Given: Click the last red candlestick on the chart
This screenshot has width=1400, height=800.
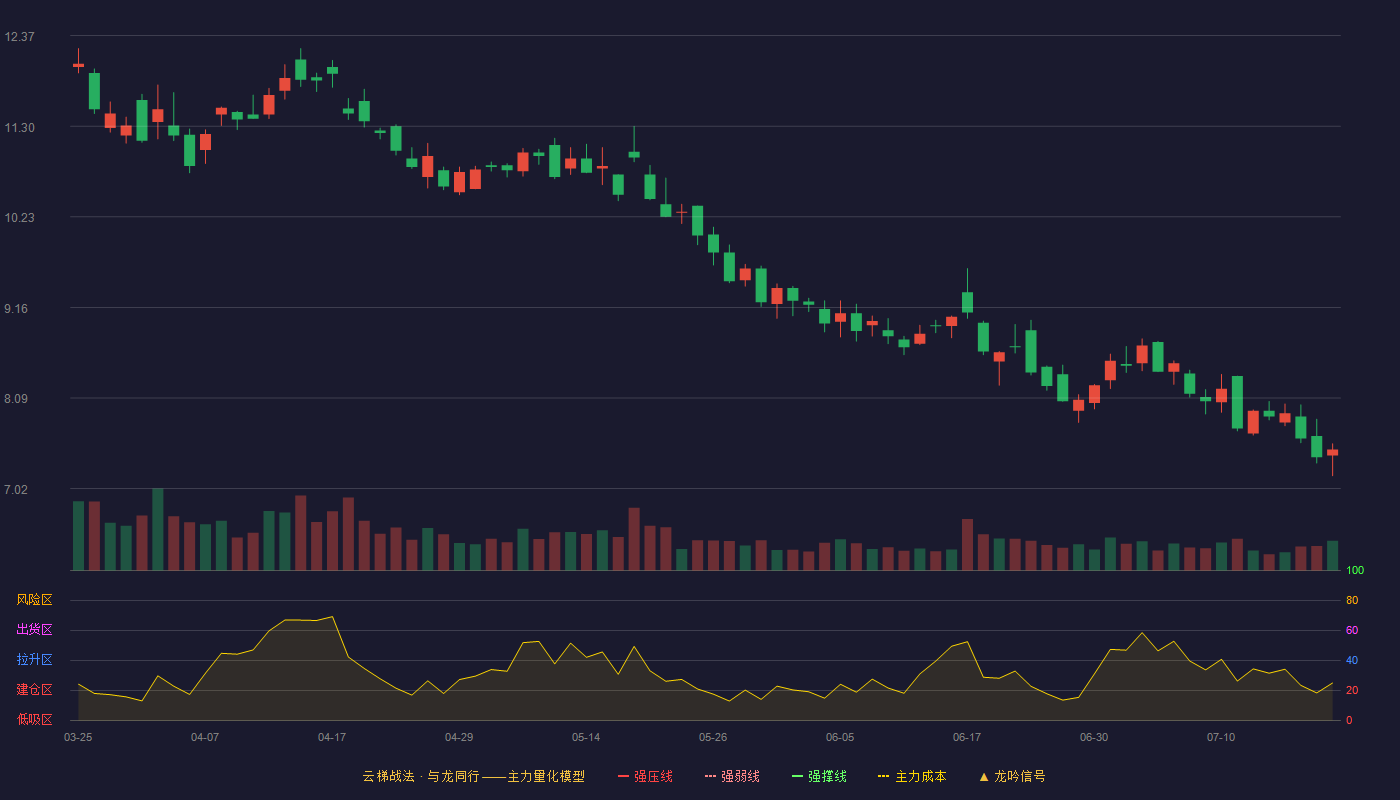Looking at the screenshot, I should pyautogui.click(x=1332, y=452).
